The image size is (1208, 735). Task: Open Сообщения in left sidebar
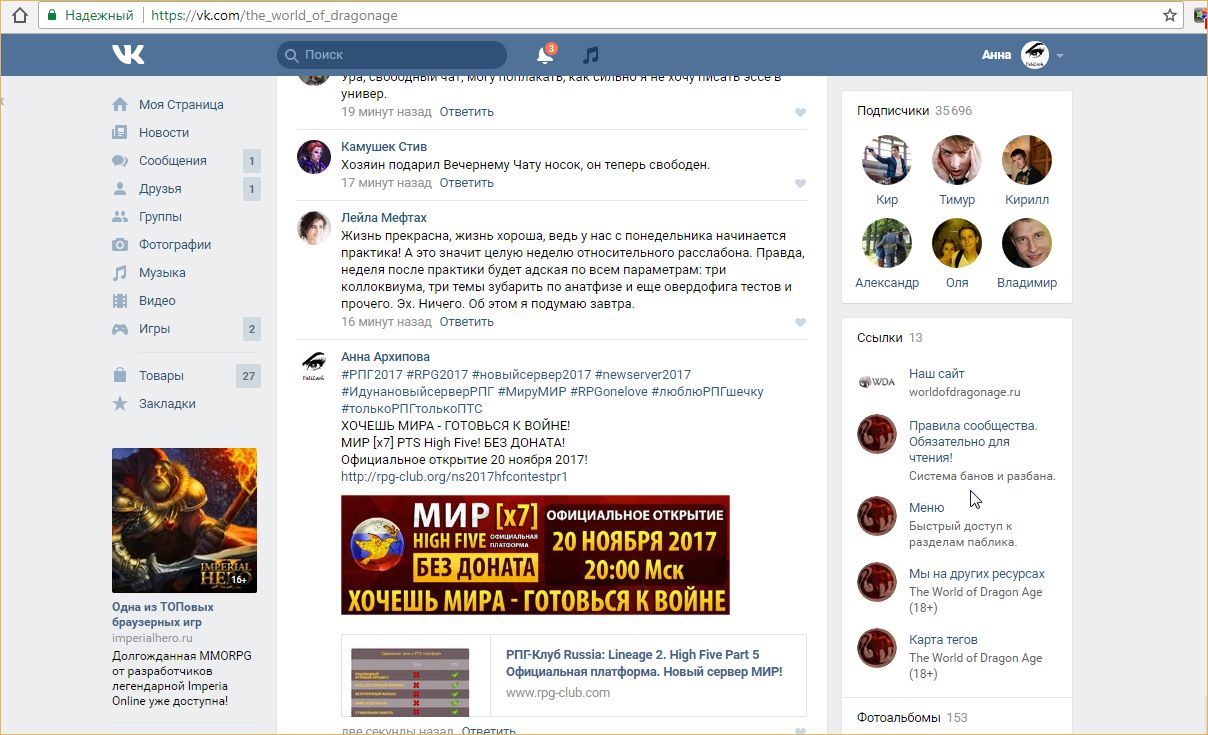pos(172,161)
